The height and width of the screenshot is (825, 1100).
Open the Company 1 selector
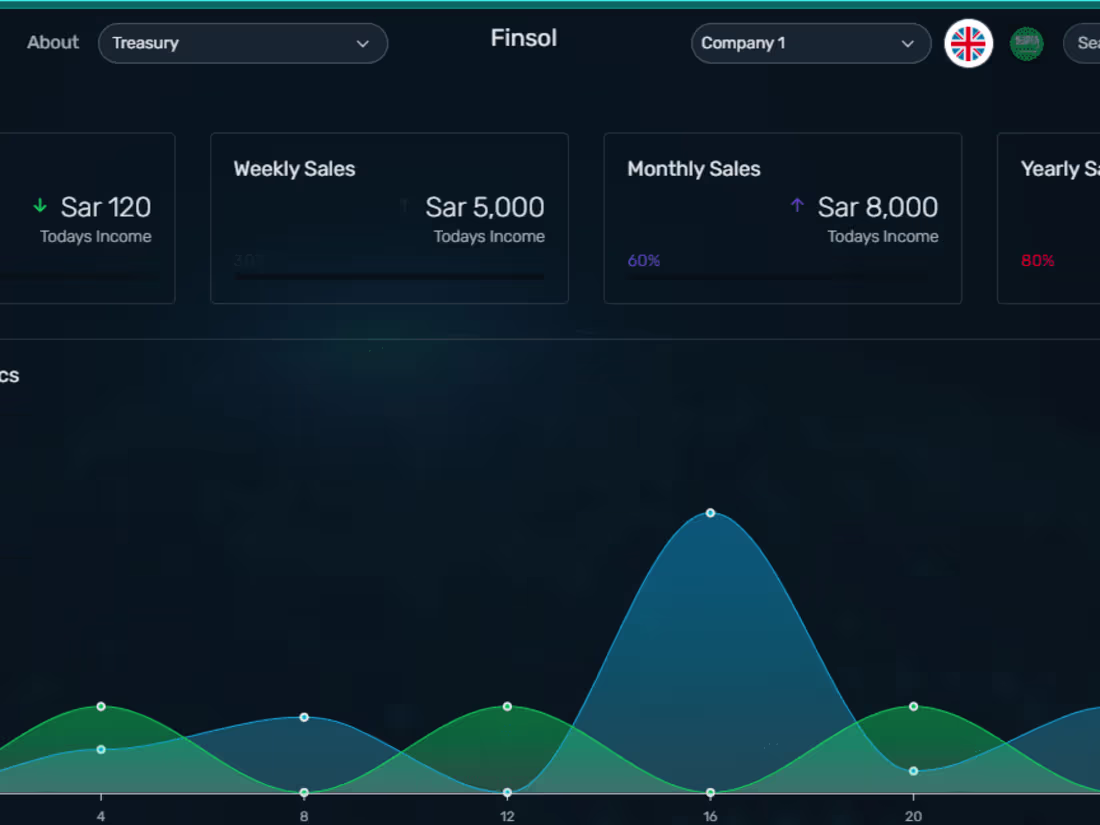coord(811,43)
